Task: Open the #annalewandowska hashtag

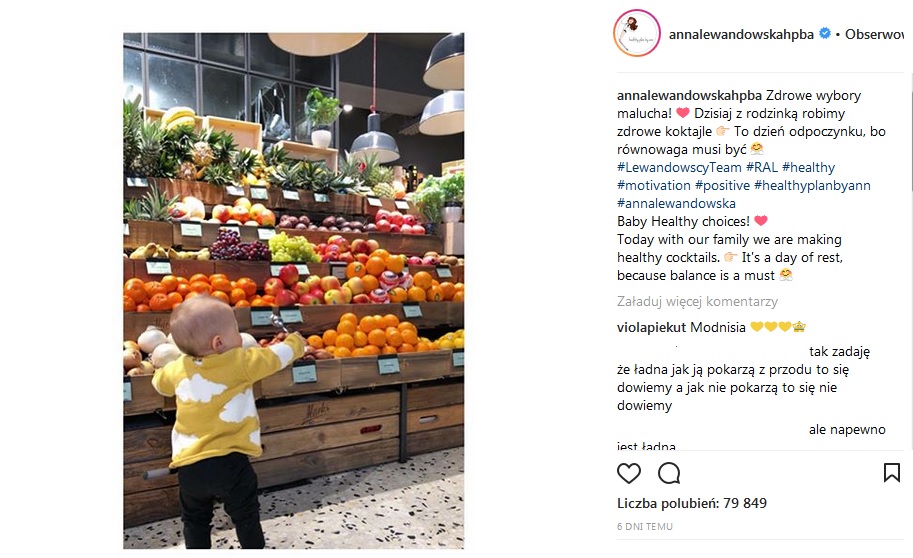Action: click(x=676, y=203)
